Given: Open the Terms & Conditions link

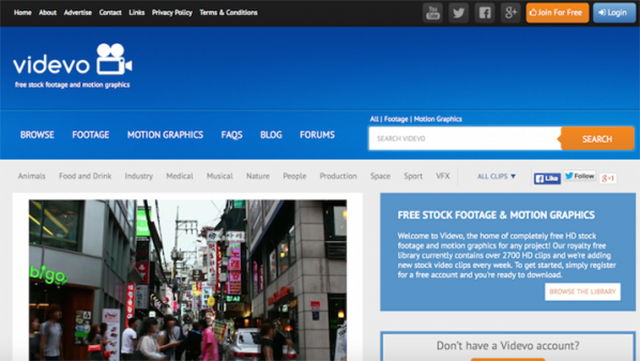Looking at the screenshot, I should click(229, 13).
